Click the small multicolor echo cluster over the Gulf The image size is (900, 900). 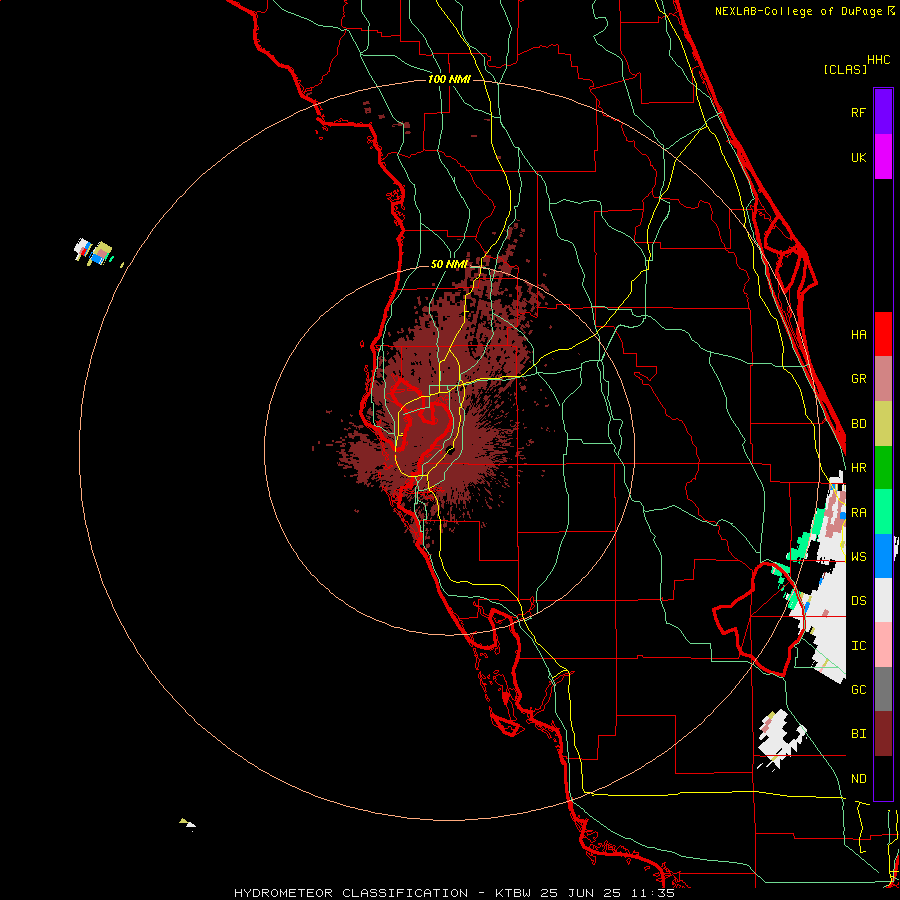94,252
